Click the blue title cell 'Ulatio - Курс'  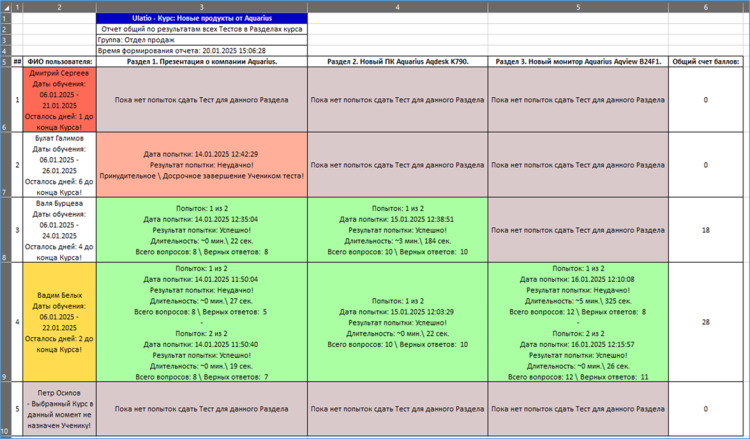pos(202,19)
